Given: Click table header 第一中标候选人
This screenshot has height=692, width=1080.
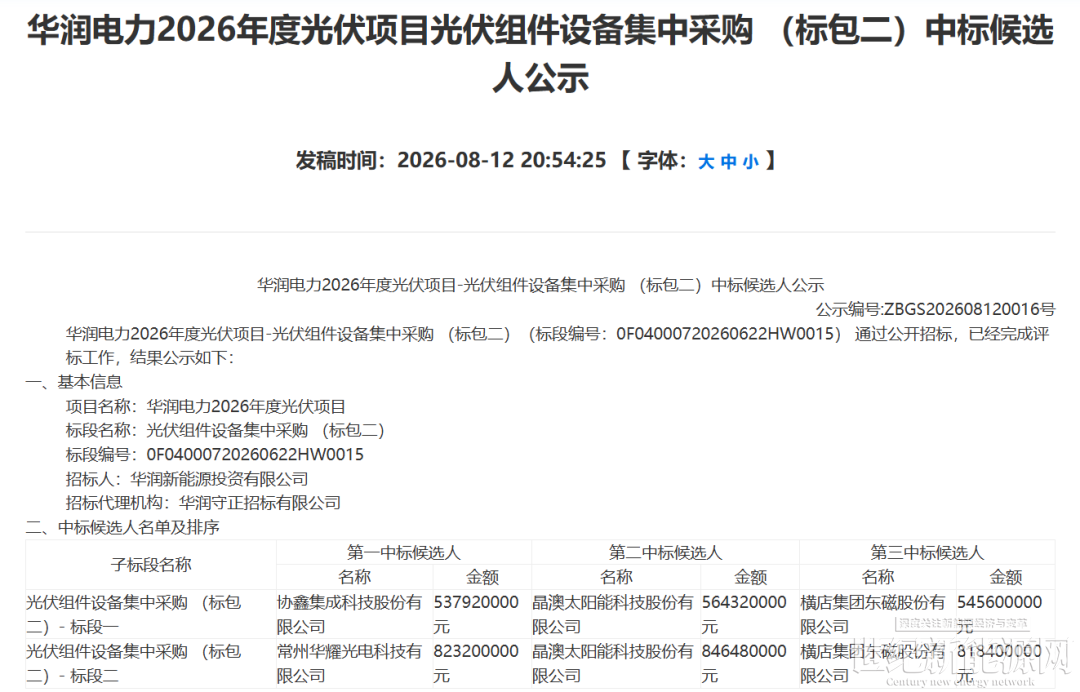Looking at the screenshot, I should pyautogui.click(x=404, y=552).
